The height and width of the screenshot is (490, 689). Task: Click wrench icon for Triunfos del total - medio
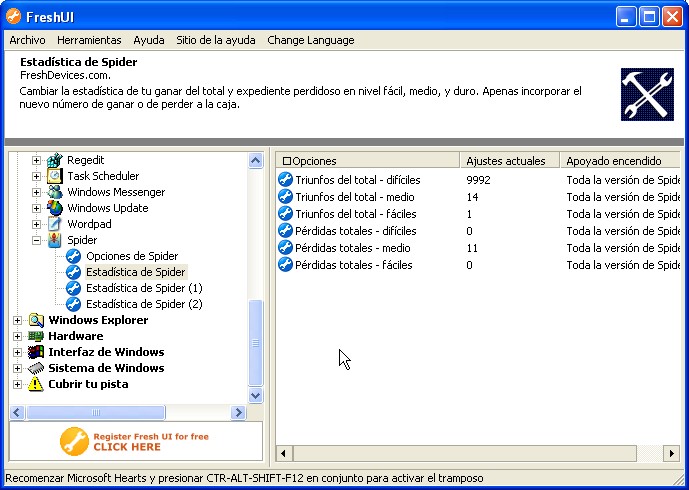(x=285, y=197)
